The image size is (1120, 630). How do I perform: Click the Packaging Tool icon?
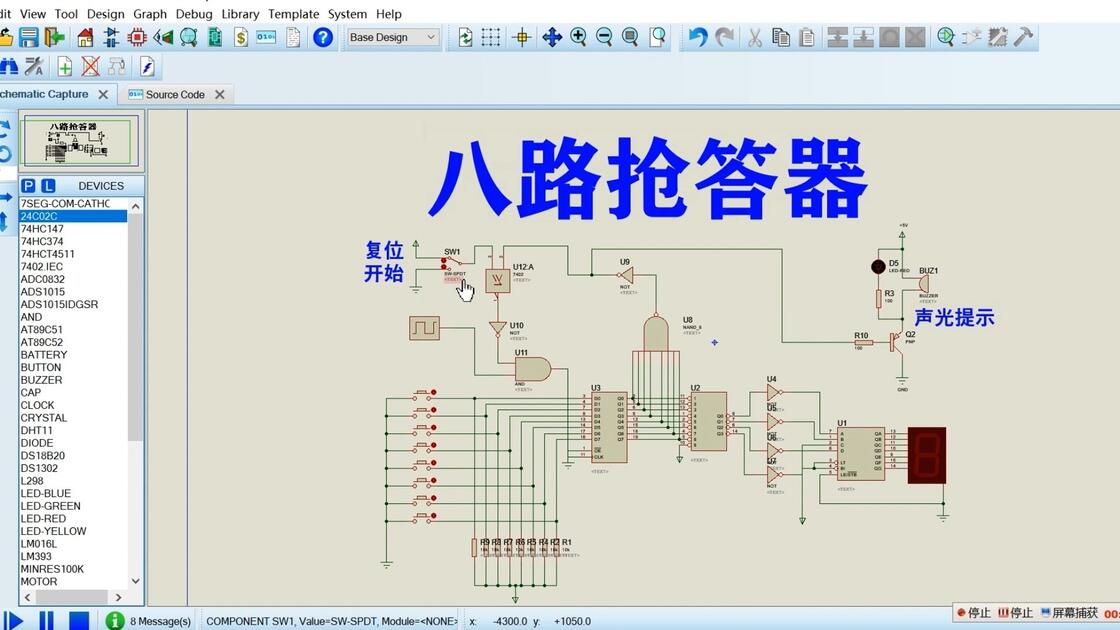[998, 37]
